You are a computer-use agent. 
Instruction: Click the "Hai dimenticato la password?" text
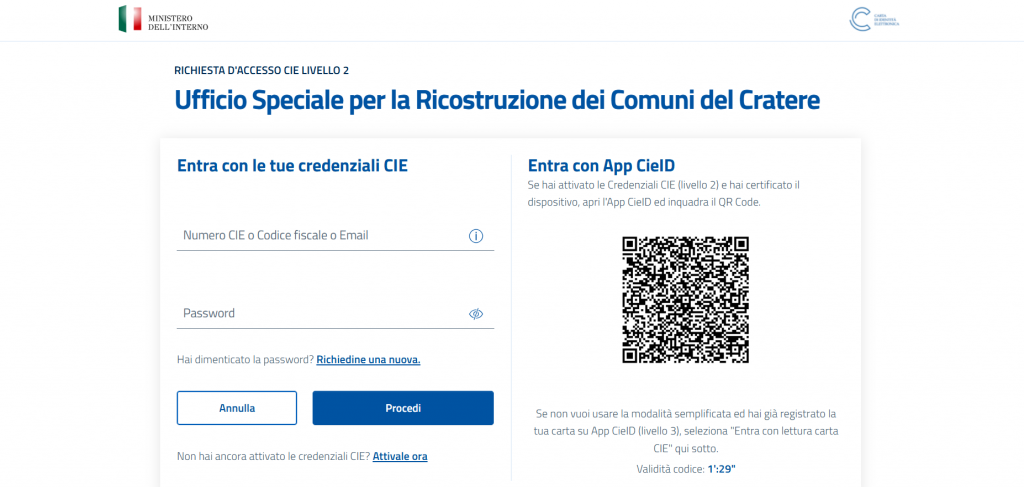tap(246, 360)
